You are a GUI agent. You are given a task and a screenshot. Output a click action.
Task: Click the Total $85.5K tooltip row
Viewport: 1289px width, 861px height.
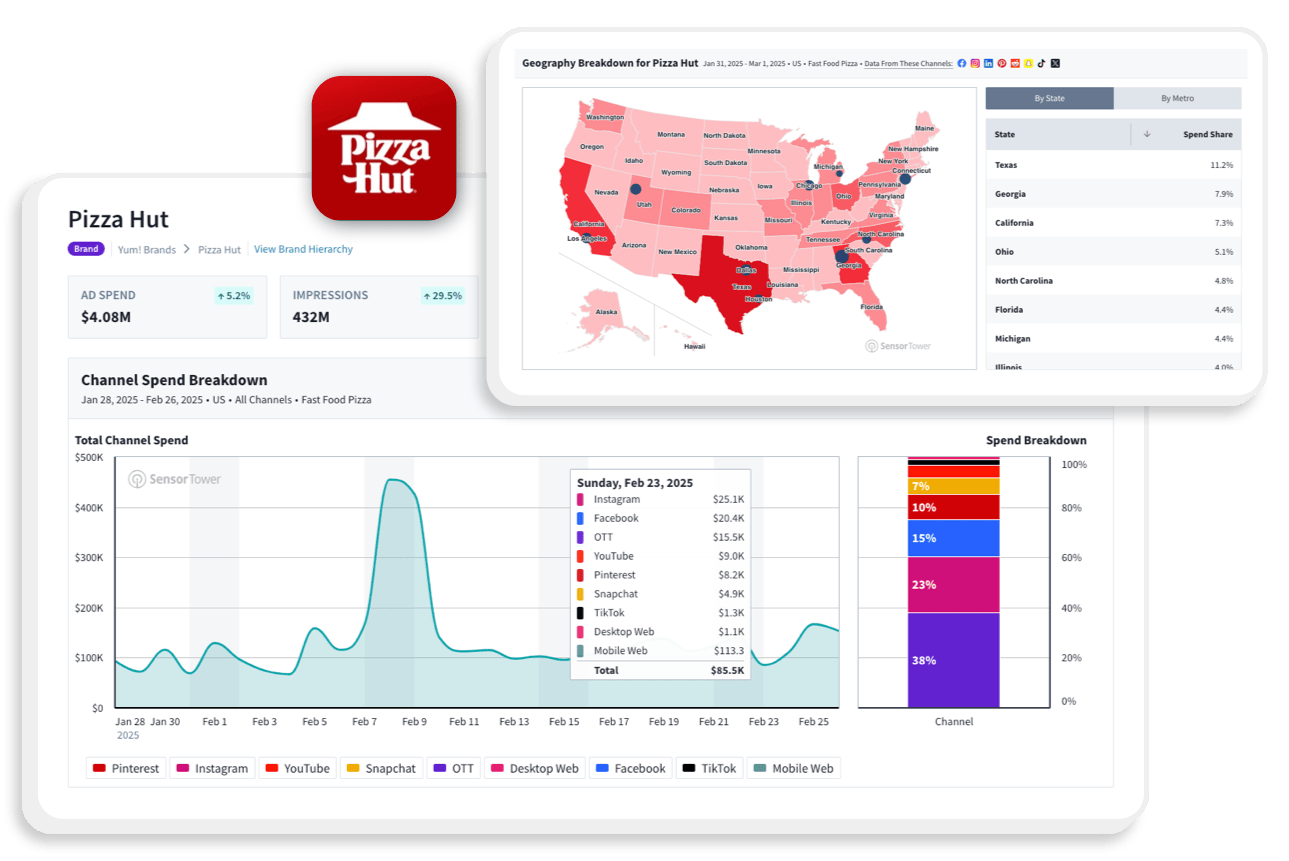click(x=660, y=670)
